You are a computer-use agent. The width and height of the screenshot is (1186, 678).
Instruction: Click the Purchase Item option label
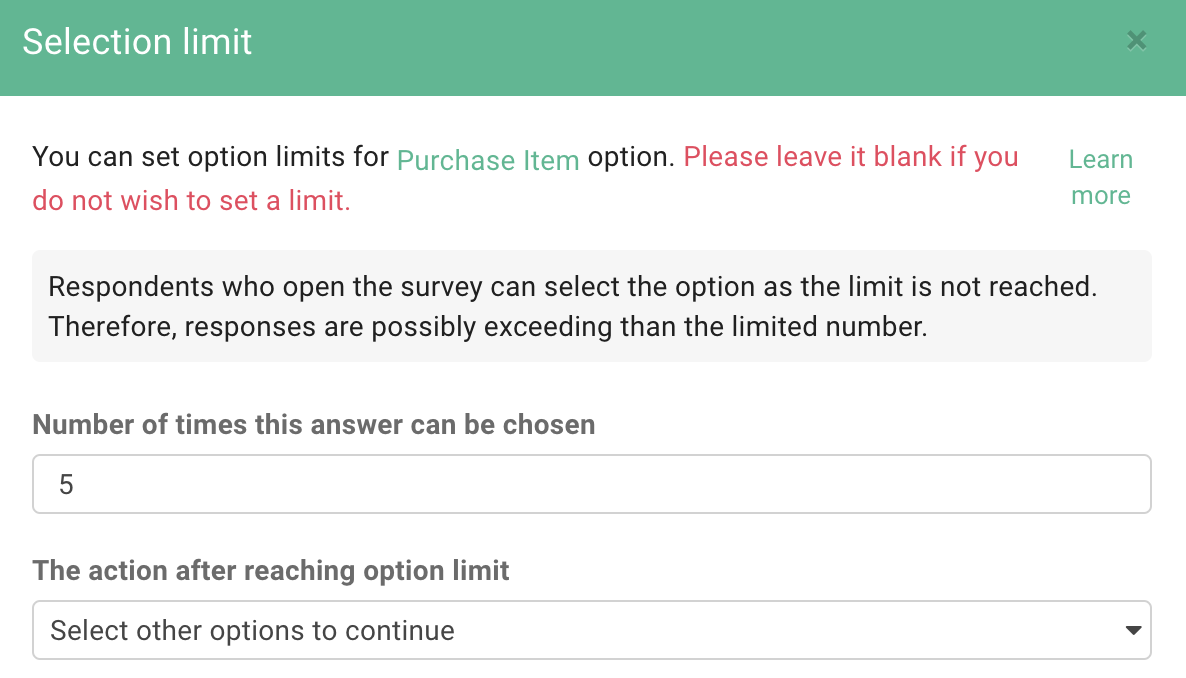click(x=488, y=160)
